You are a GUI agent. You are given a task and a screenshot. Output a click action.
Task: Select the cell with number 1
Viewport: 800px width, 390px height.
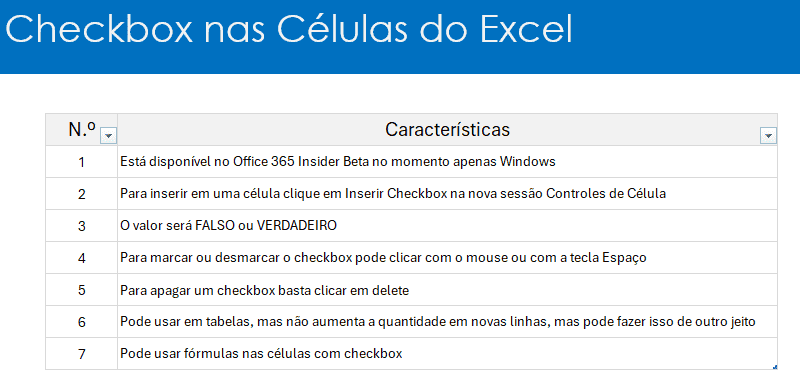coord(82,162)
